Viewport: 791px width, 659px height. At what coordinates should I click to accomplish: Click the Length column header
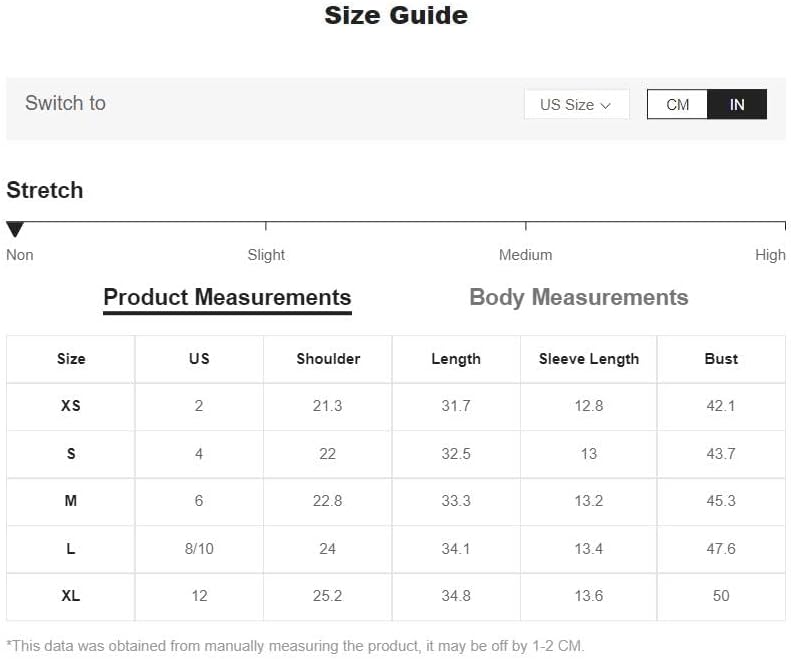pyautogui.click(x=456, y=359)
